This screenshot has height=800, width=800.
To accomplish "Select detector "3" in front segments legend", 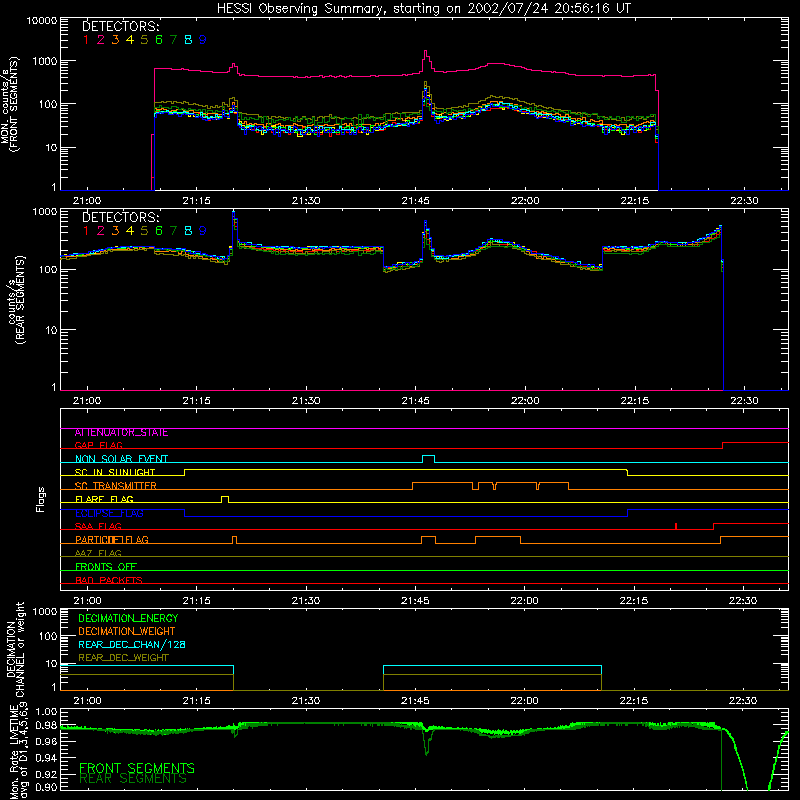I will point(115,40).
